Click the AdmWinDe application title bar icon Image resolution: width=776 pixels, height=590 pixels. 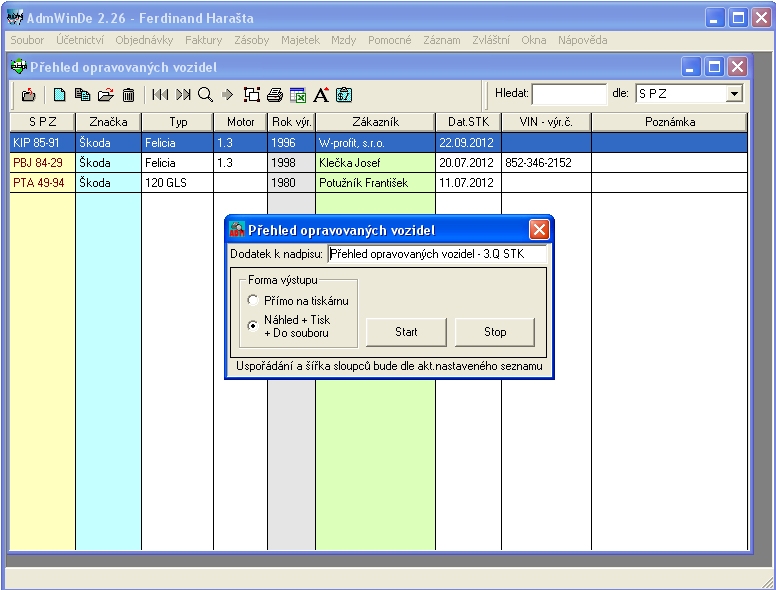coord(15,18)
